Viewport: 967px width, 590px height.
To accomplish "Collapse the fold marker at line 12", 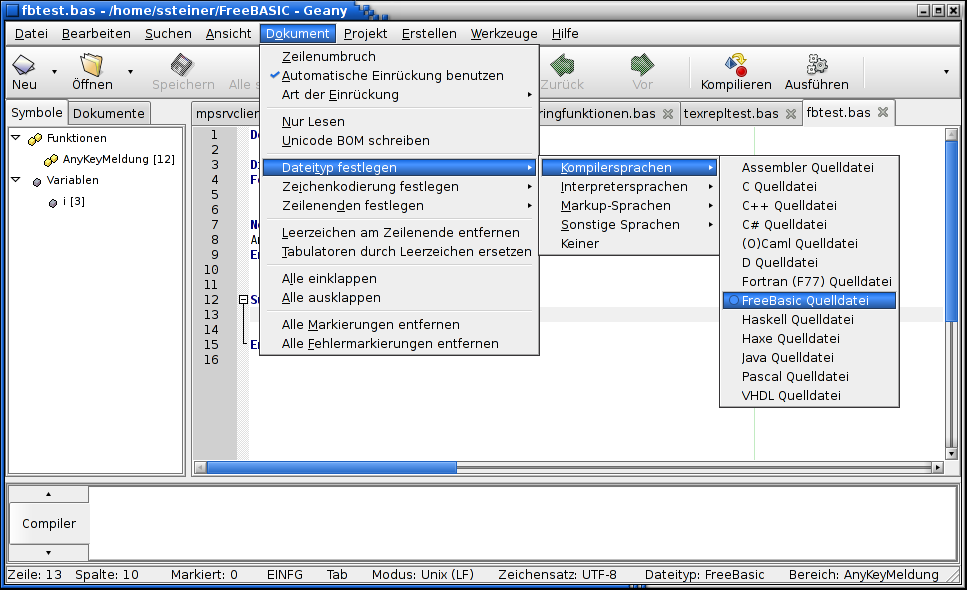I will (243, 300).
